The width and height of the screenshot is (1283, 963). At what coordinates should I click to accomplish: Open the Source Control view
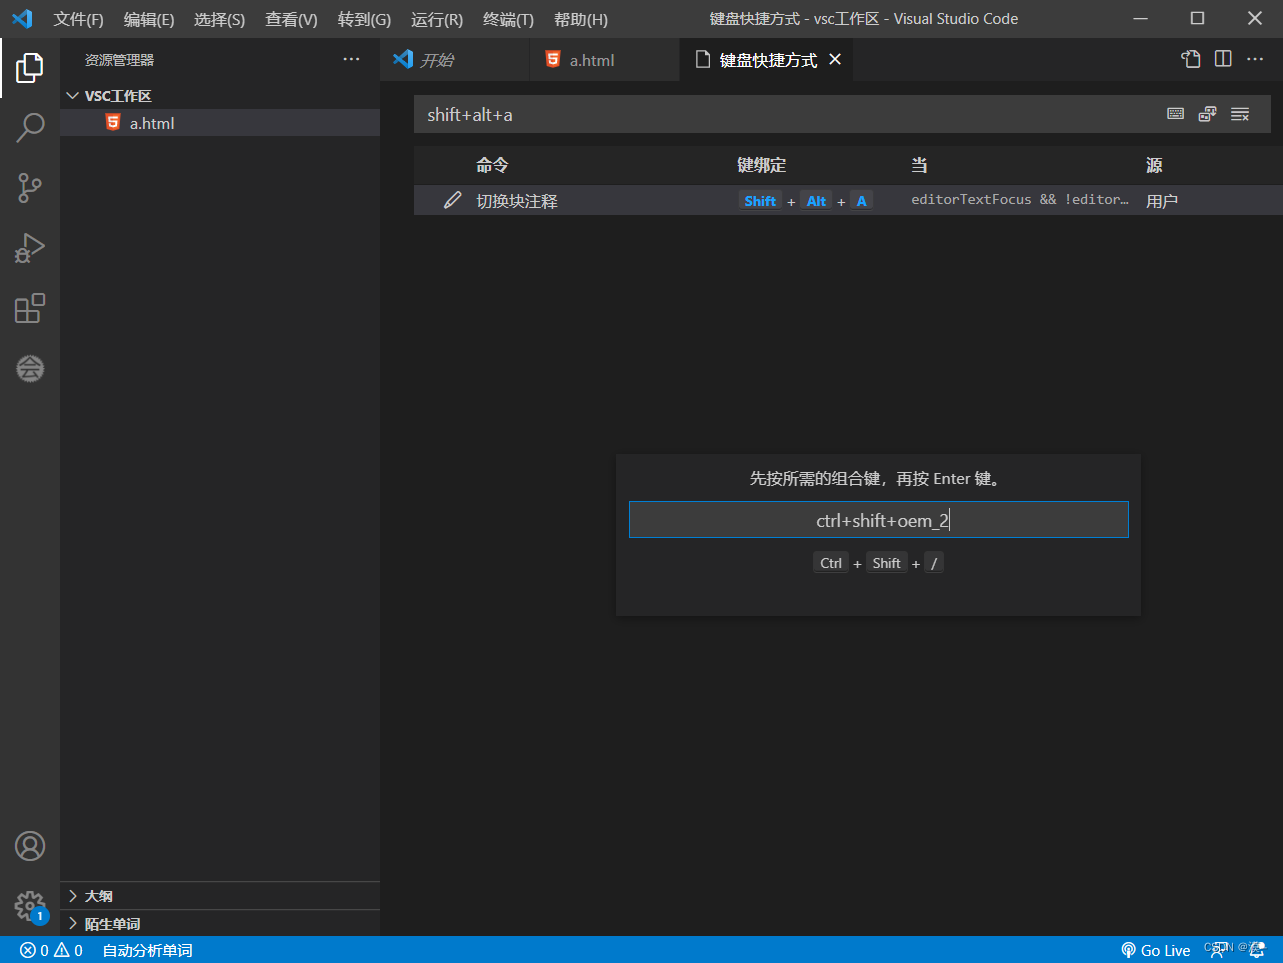click(30, 188)
